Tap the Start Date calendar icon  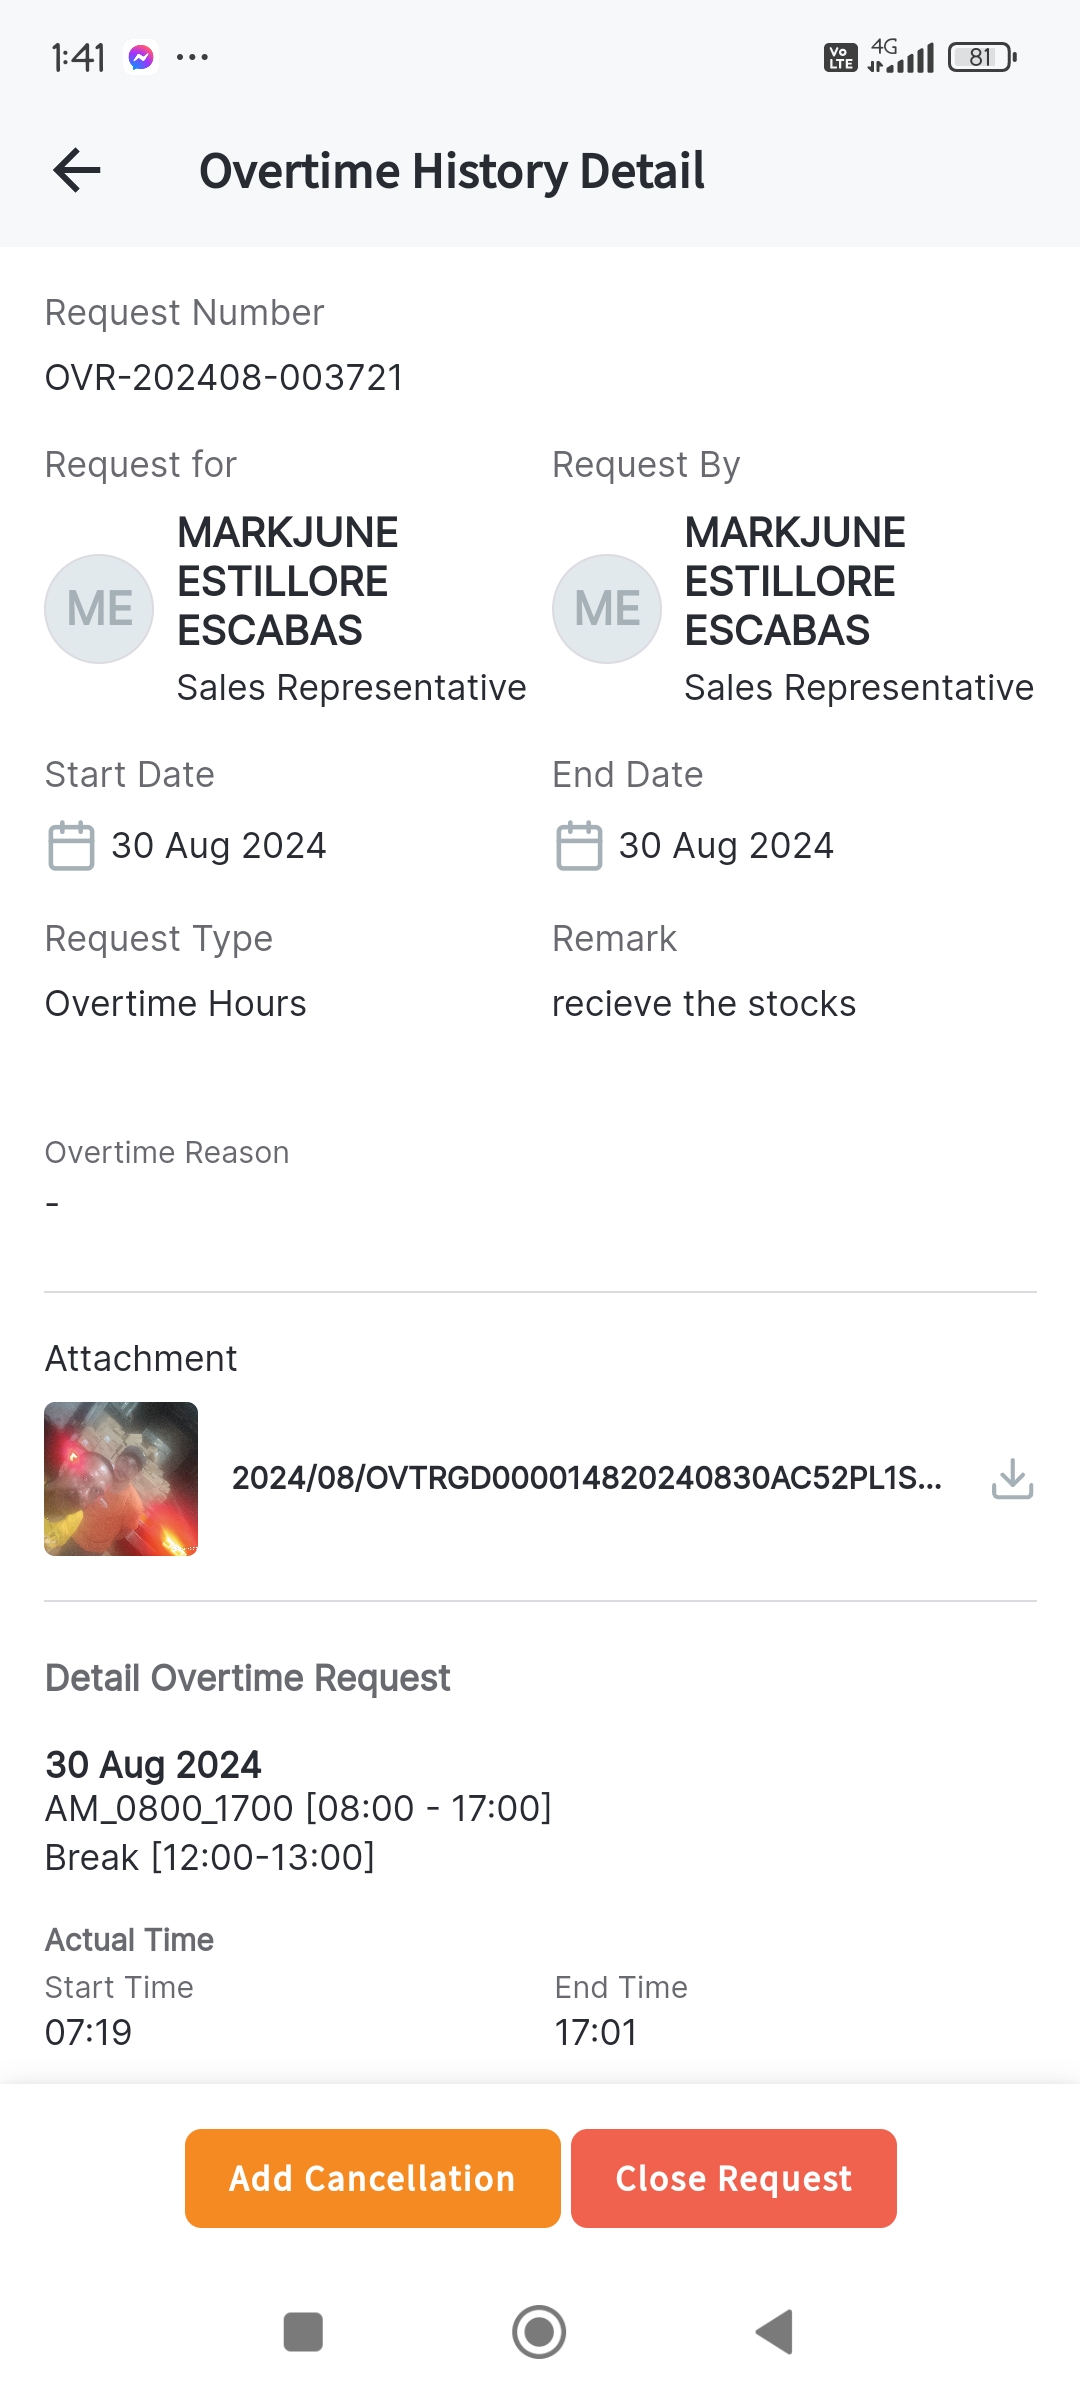click(x=71, y=846)
